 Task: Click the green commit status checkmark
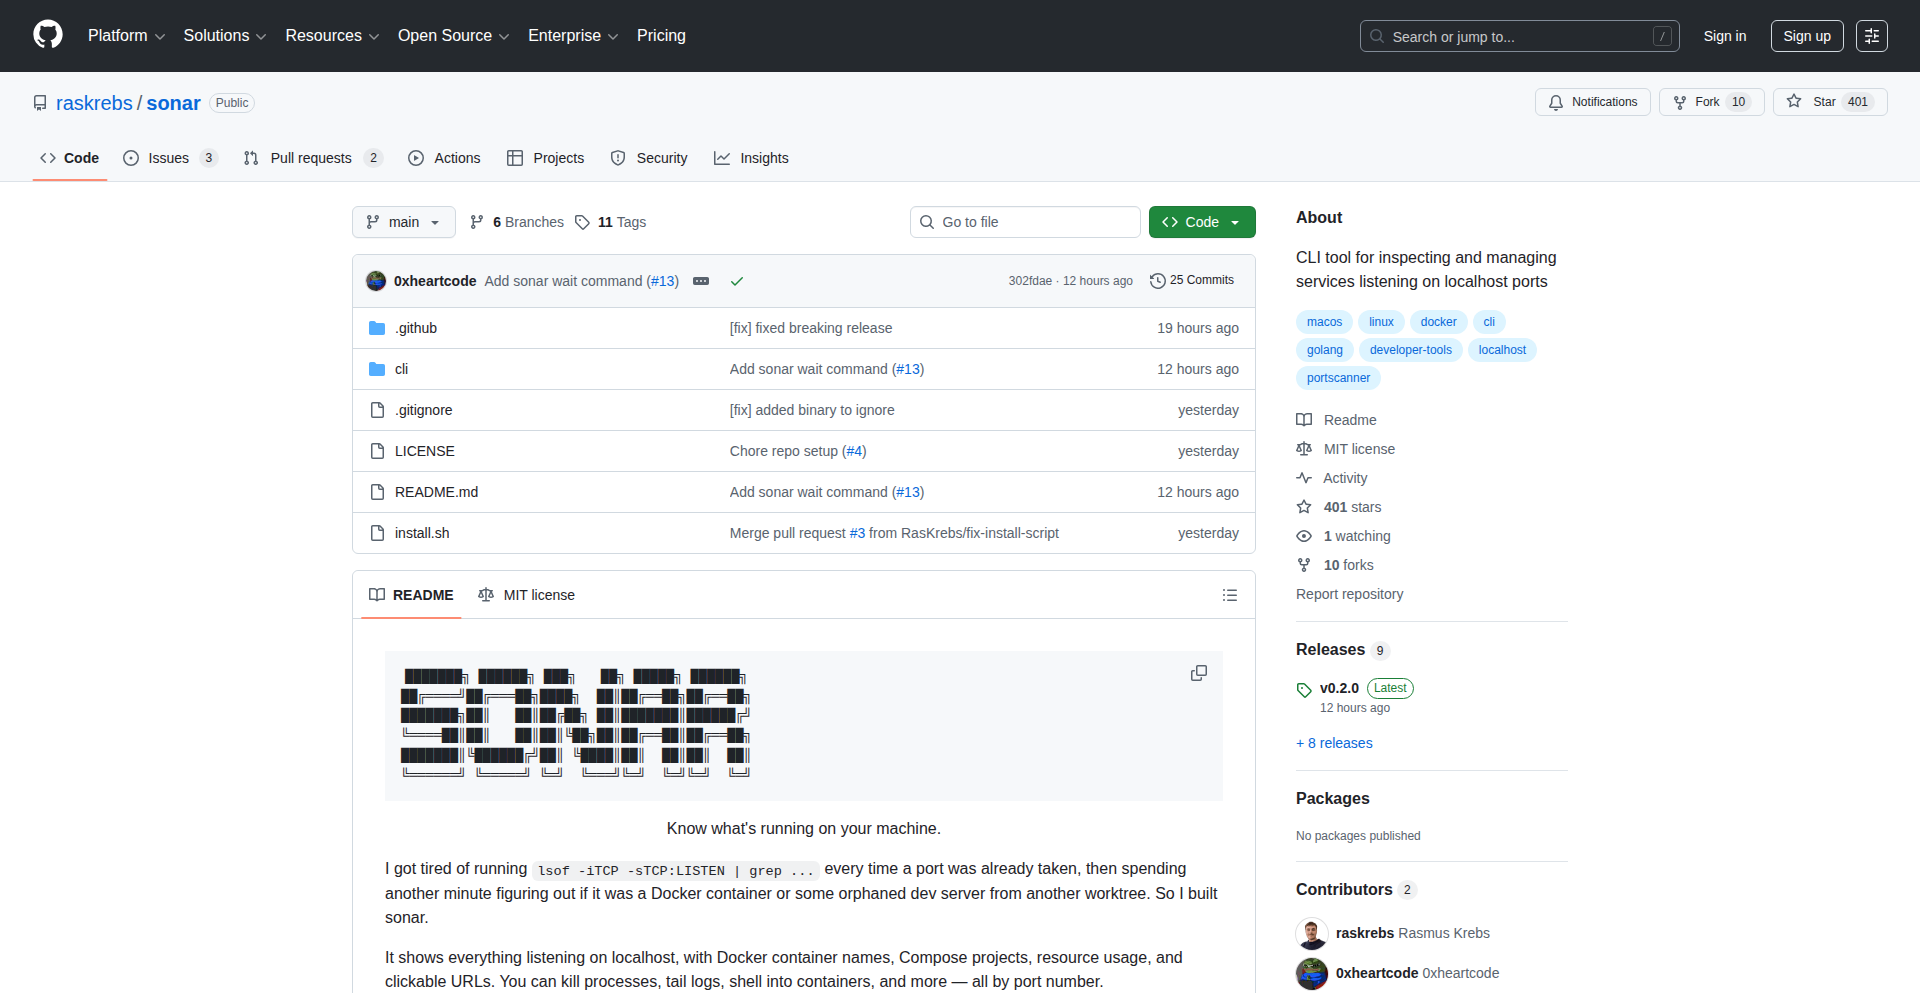tap(737, 281)
